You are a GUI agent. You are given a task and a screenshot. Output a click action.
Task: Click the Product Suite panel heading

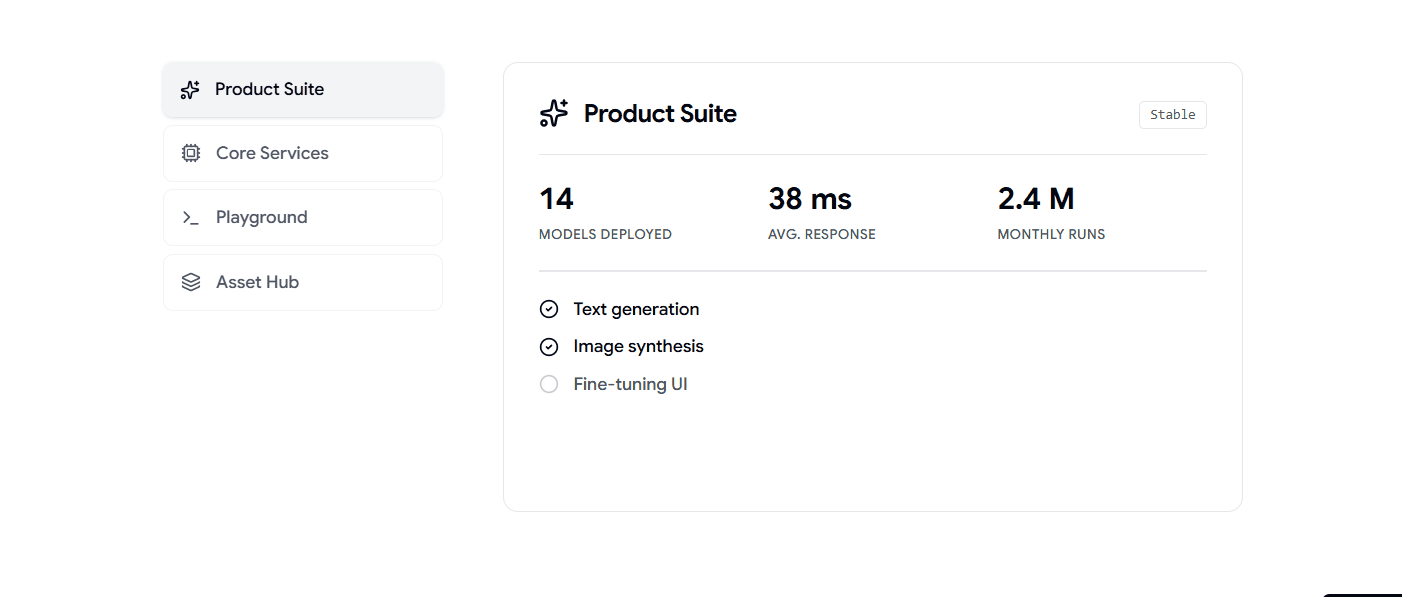(660, 114)
